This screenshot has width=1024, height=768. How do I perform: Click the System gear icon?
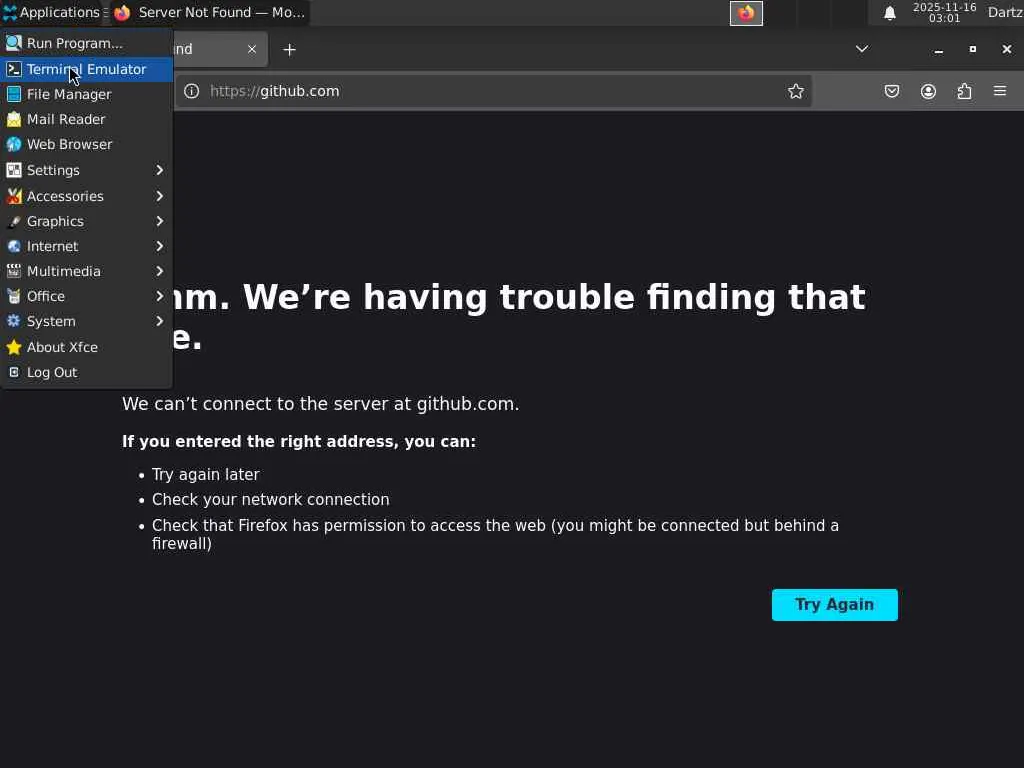14,321
